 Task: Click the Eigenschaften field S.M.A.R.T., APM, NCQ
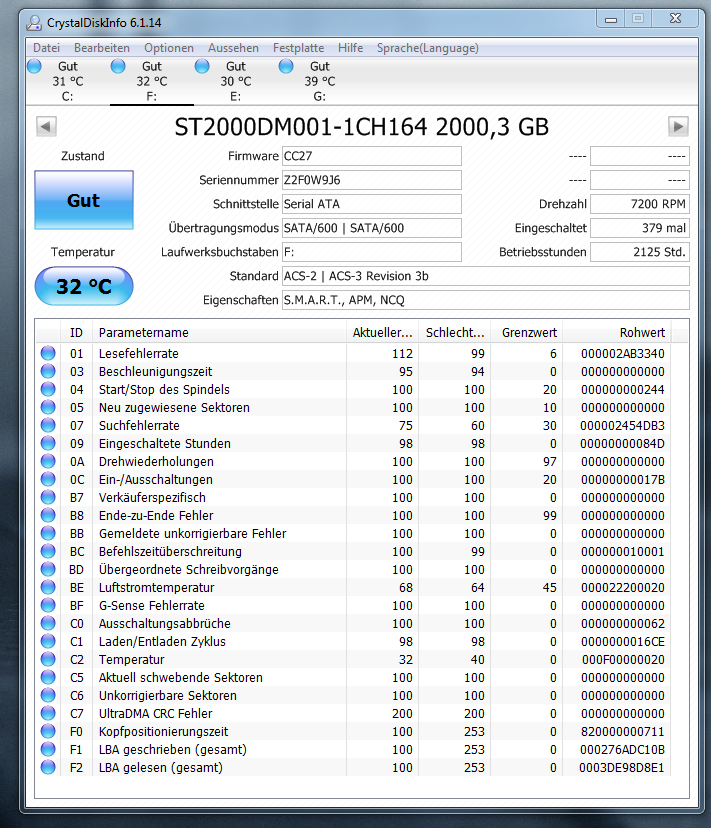click(x=485, y=300)
